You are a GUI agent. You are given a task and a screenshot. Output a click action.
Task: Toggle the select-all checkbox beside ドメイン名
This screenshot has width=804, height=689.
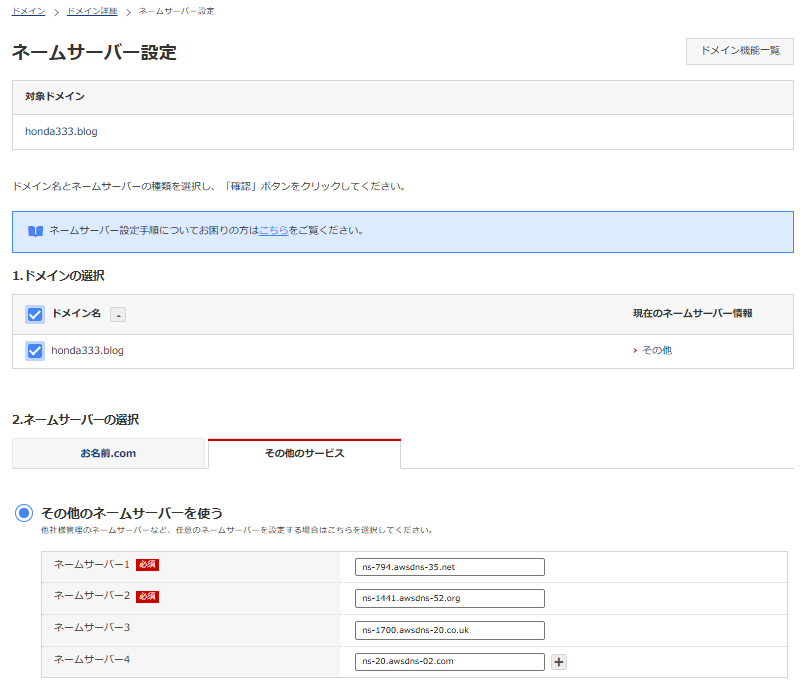pyautogui.click(x=35, y=314)
